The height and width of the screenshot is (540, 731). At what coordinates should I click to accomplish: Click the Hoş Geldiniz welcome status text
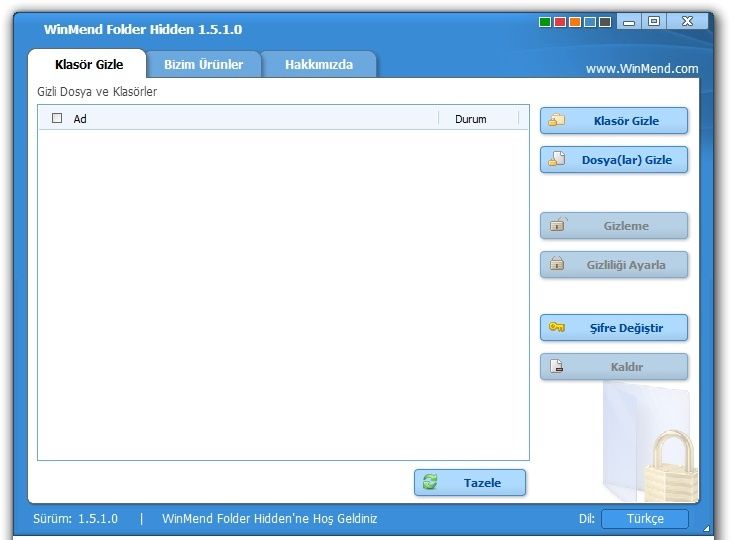click(269, 519)
